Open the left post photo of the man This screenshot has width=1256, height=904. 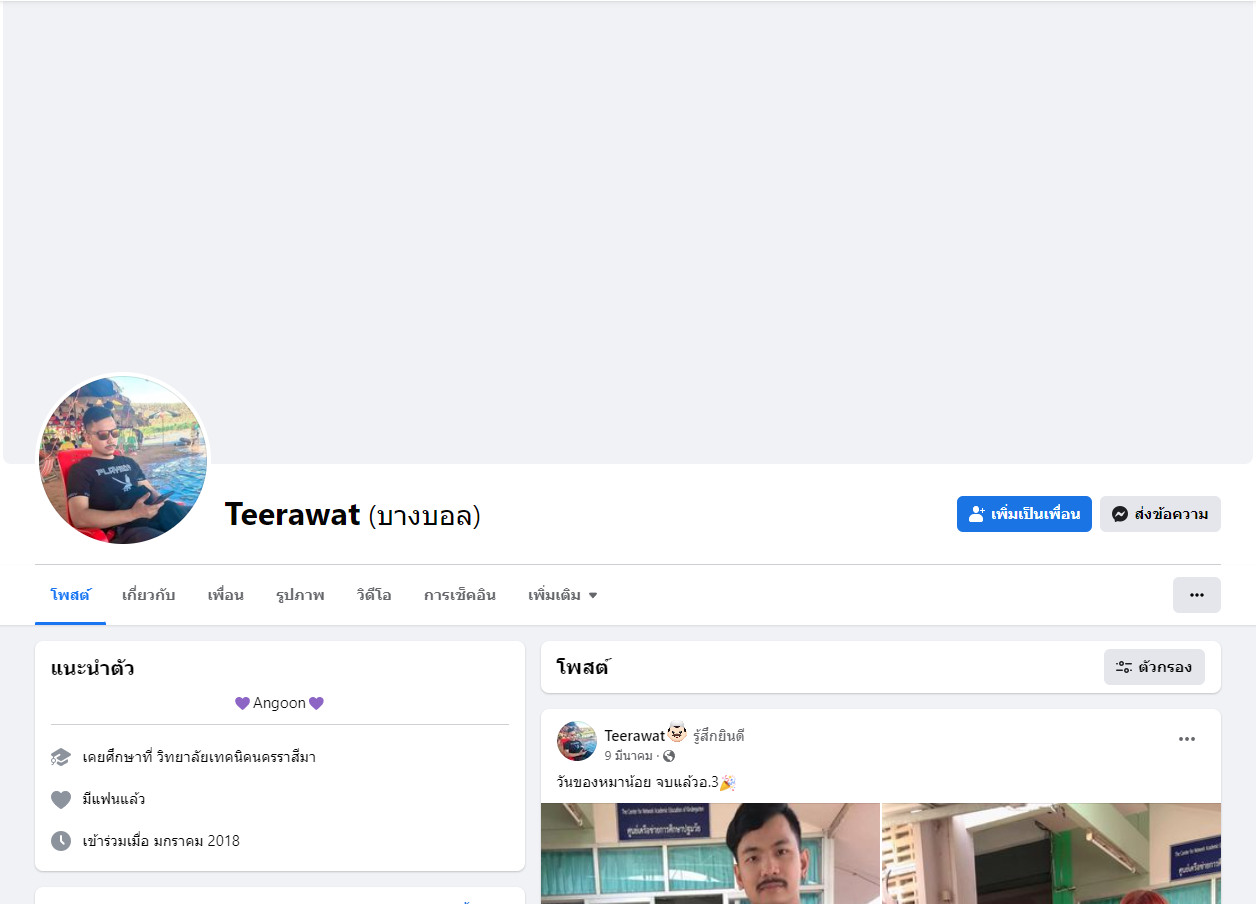(710, 853)
